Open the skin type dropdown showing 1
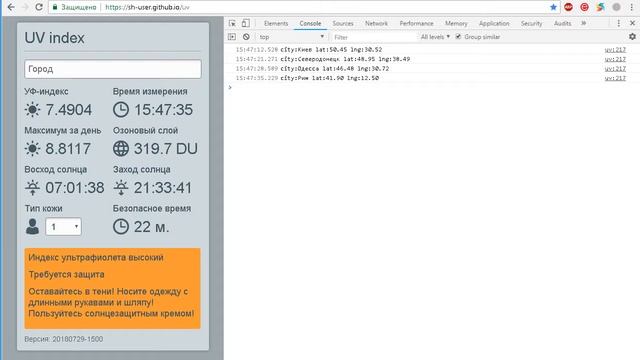Viewport: 640px width, 360px height. coord(63,227)
